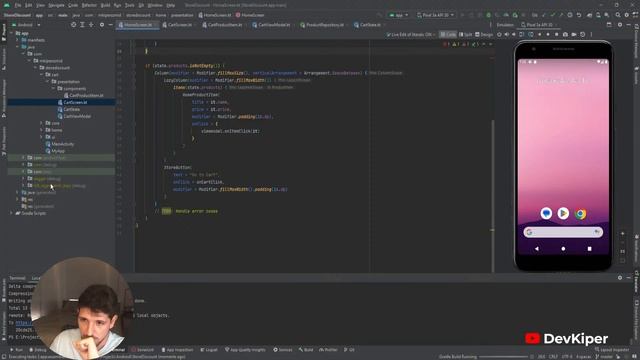Open the Logcat tool window

click(x=209, y=350)
